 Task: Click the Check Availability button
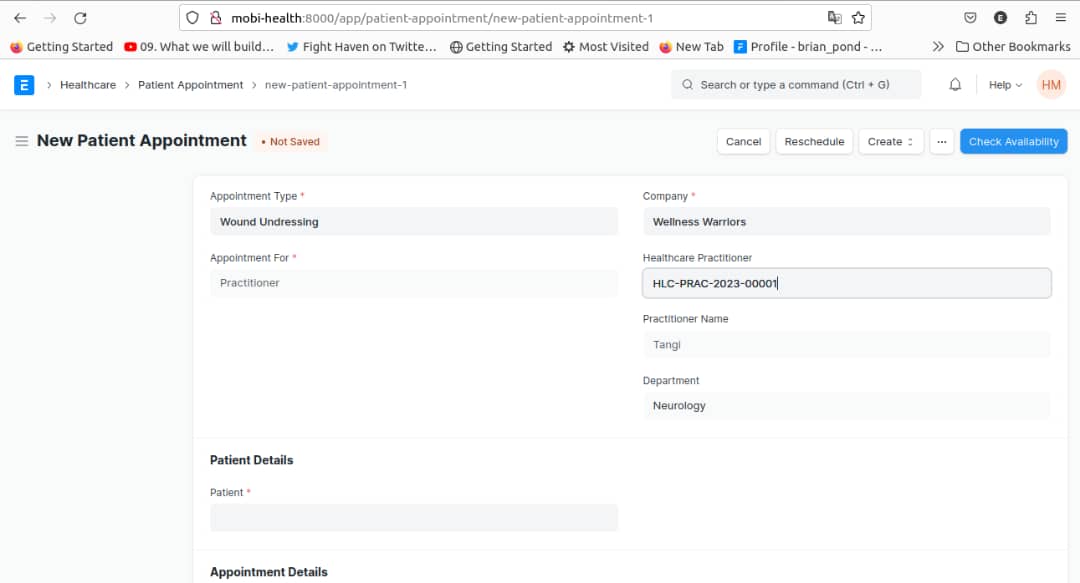[1014, 141]
